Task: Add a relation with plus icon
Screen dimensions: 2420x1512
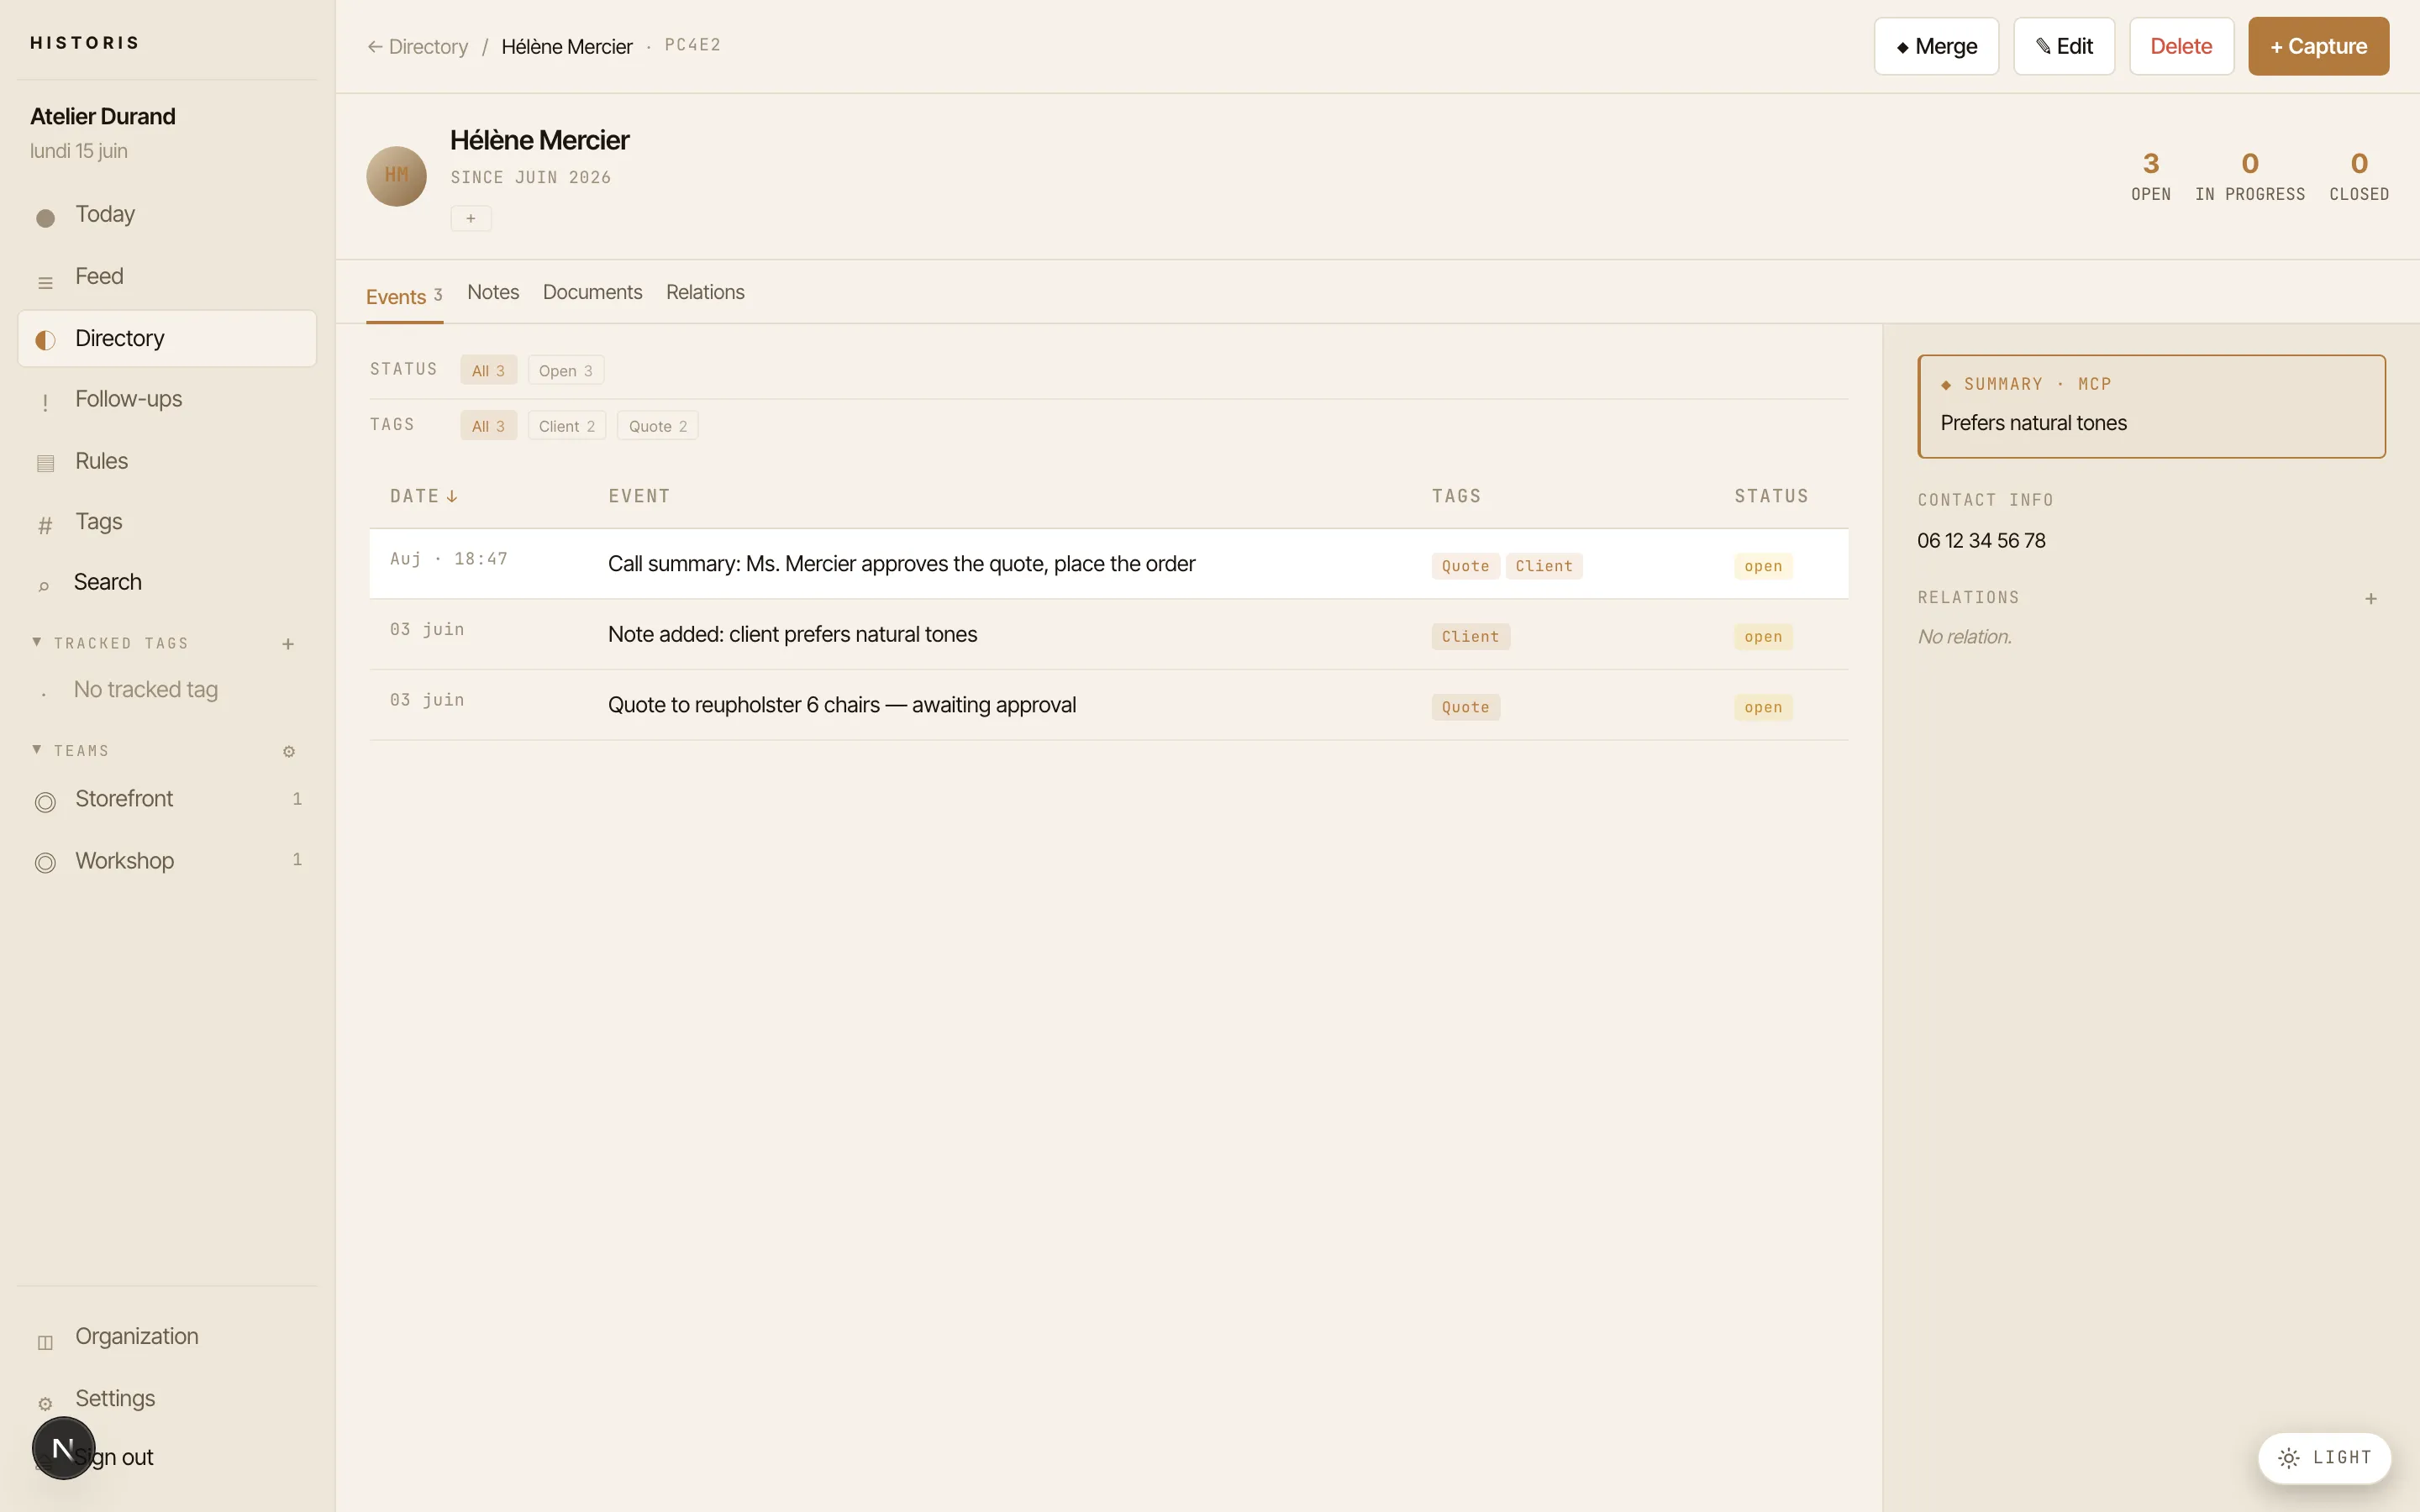Action: point(2370,598)
